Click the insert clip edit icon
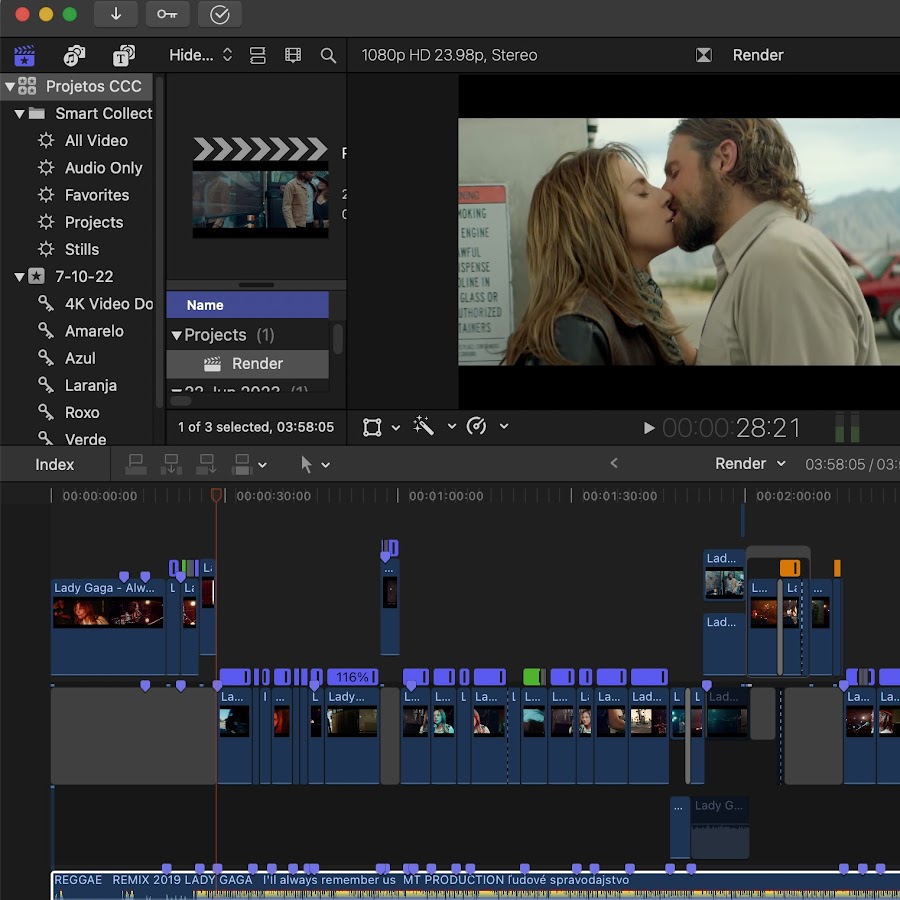Image resolution: width=900 pixels, height=900 pixels. [x=171, y=464]
